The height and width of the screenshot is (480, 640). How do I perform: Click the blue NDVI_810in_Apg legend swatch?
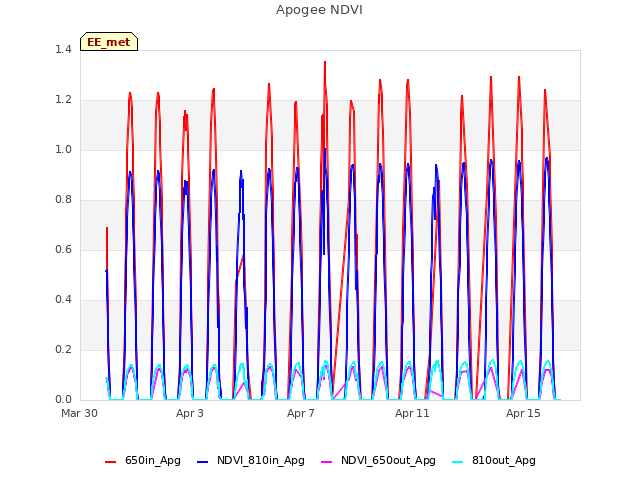click(x=202, y=462)
